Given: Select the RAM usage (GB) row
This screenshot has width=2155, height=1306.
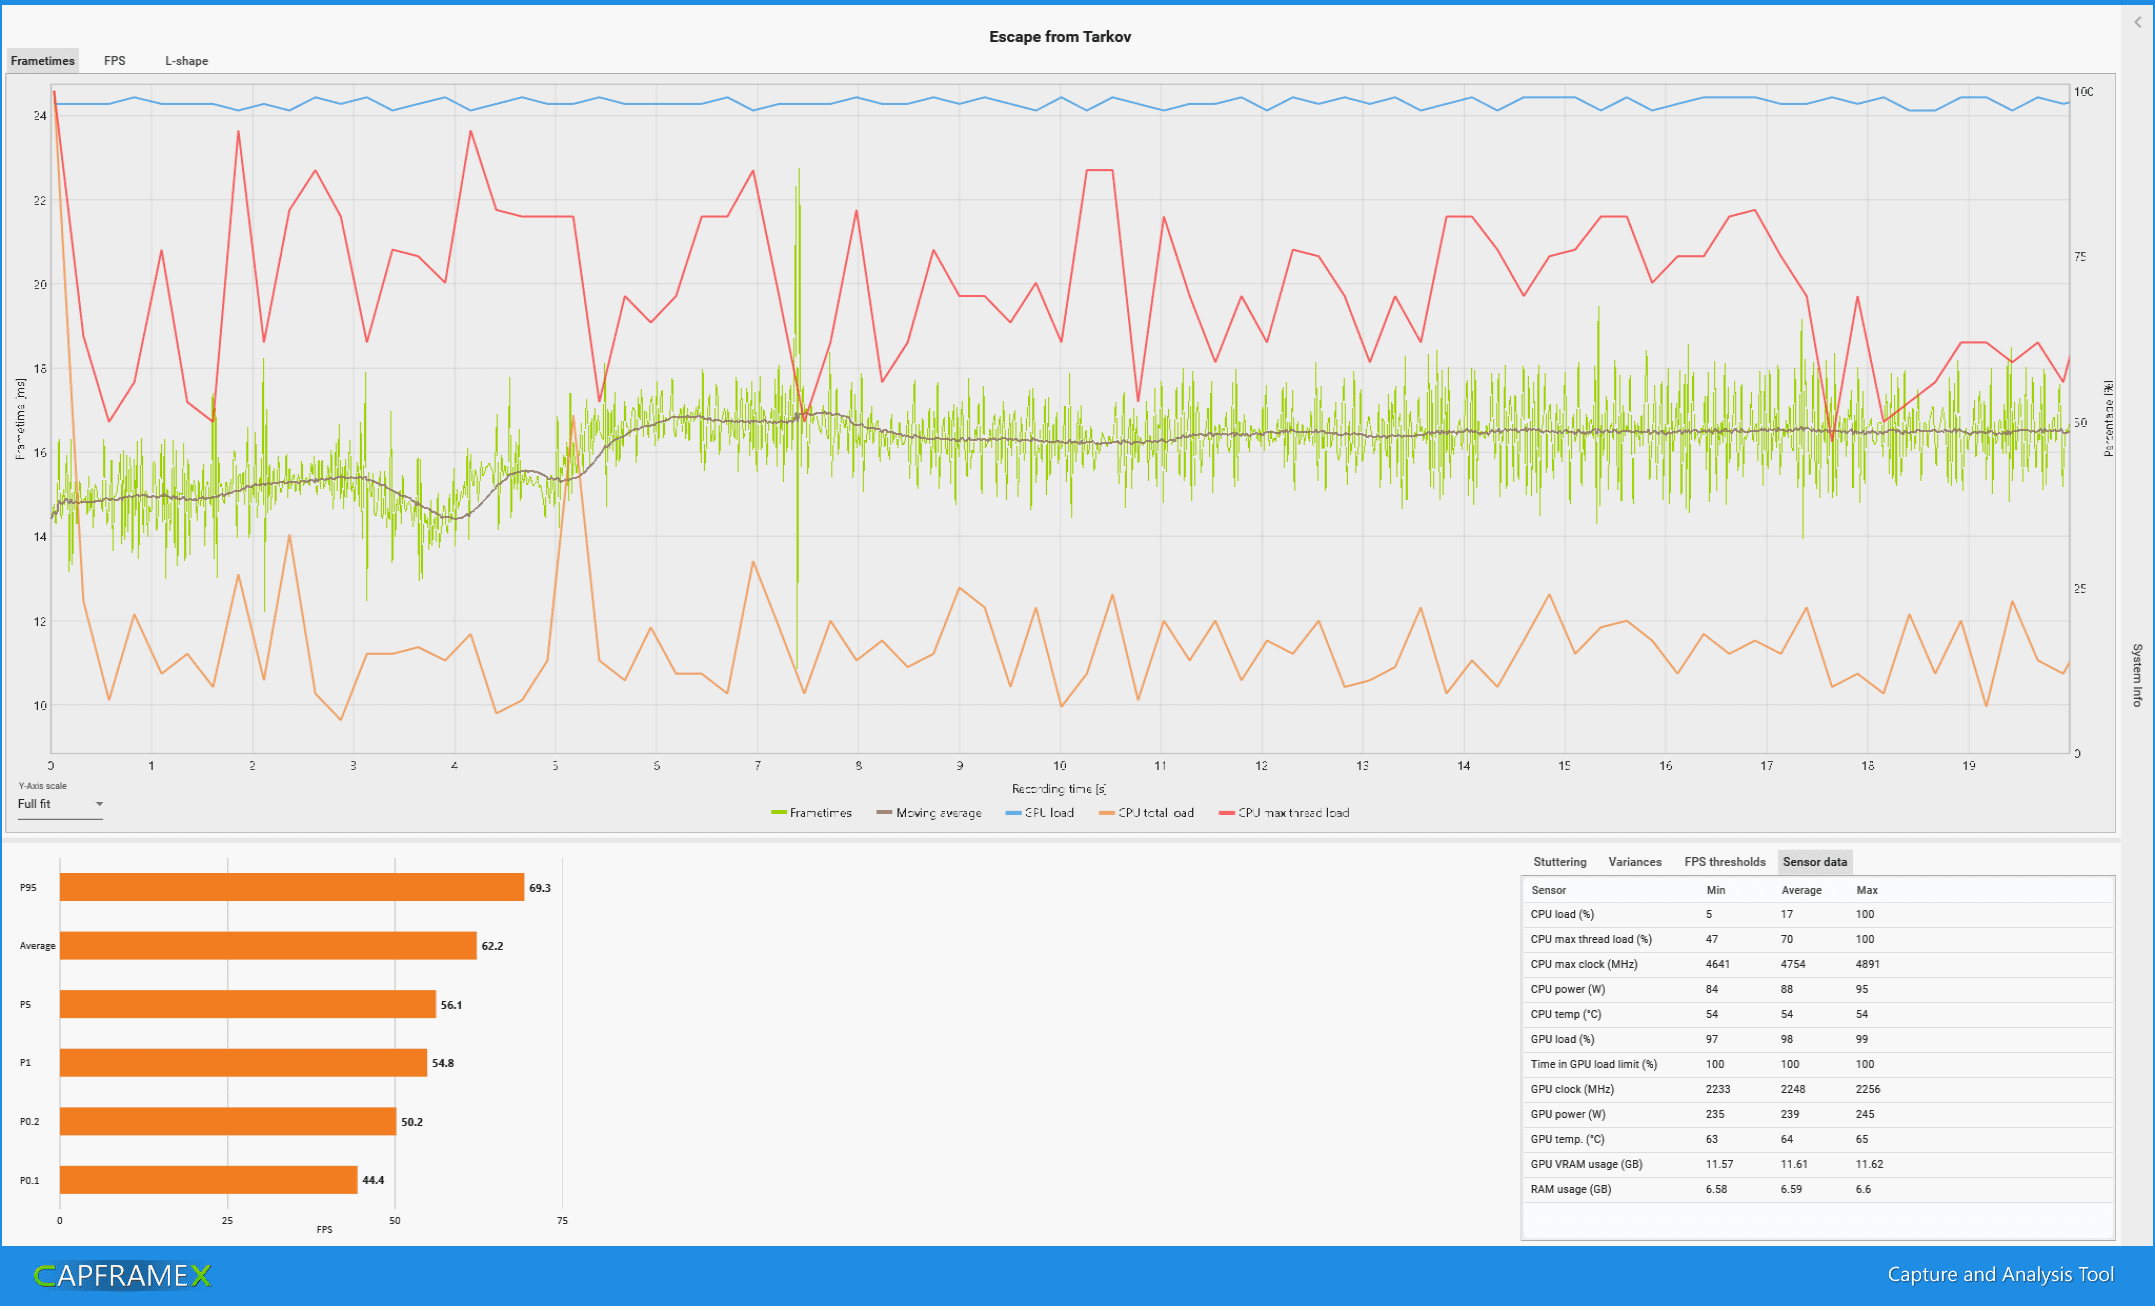Looking at the screenshot, I should 1817,1189.
